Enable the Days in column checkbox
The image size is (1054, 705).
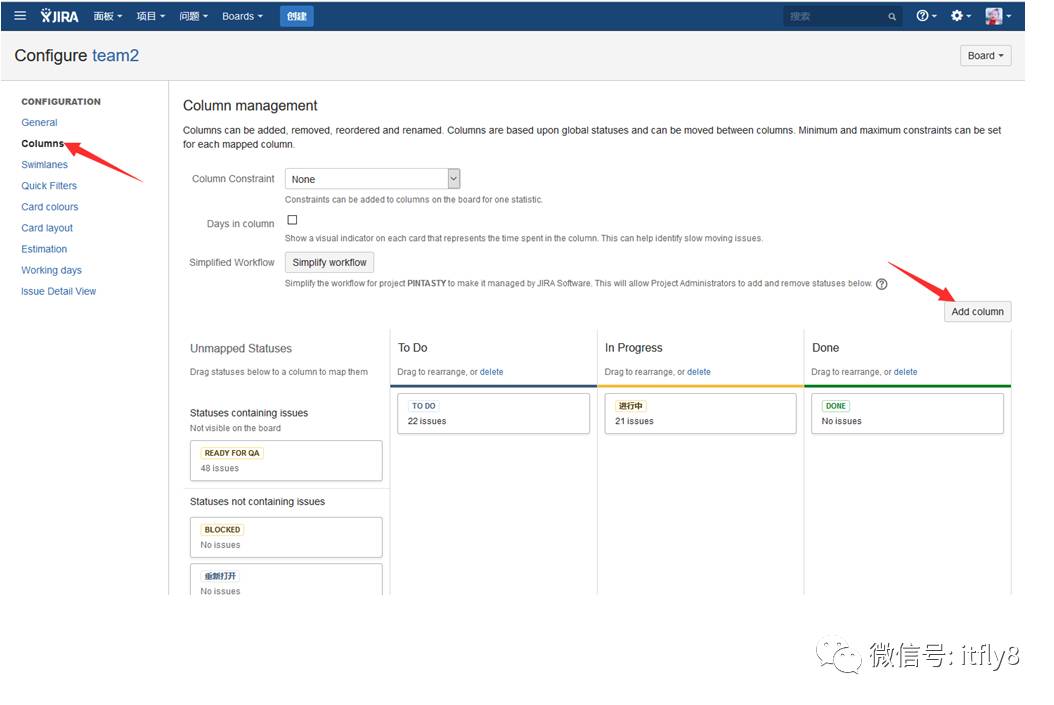click(292, 220)
